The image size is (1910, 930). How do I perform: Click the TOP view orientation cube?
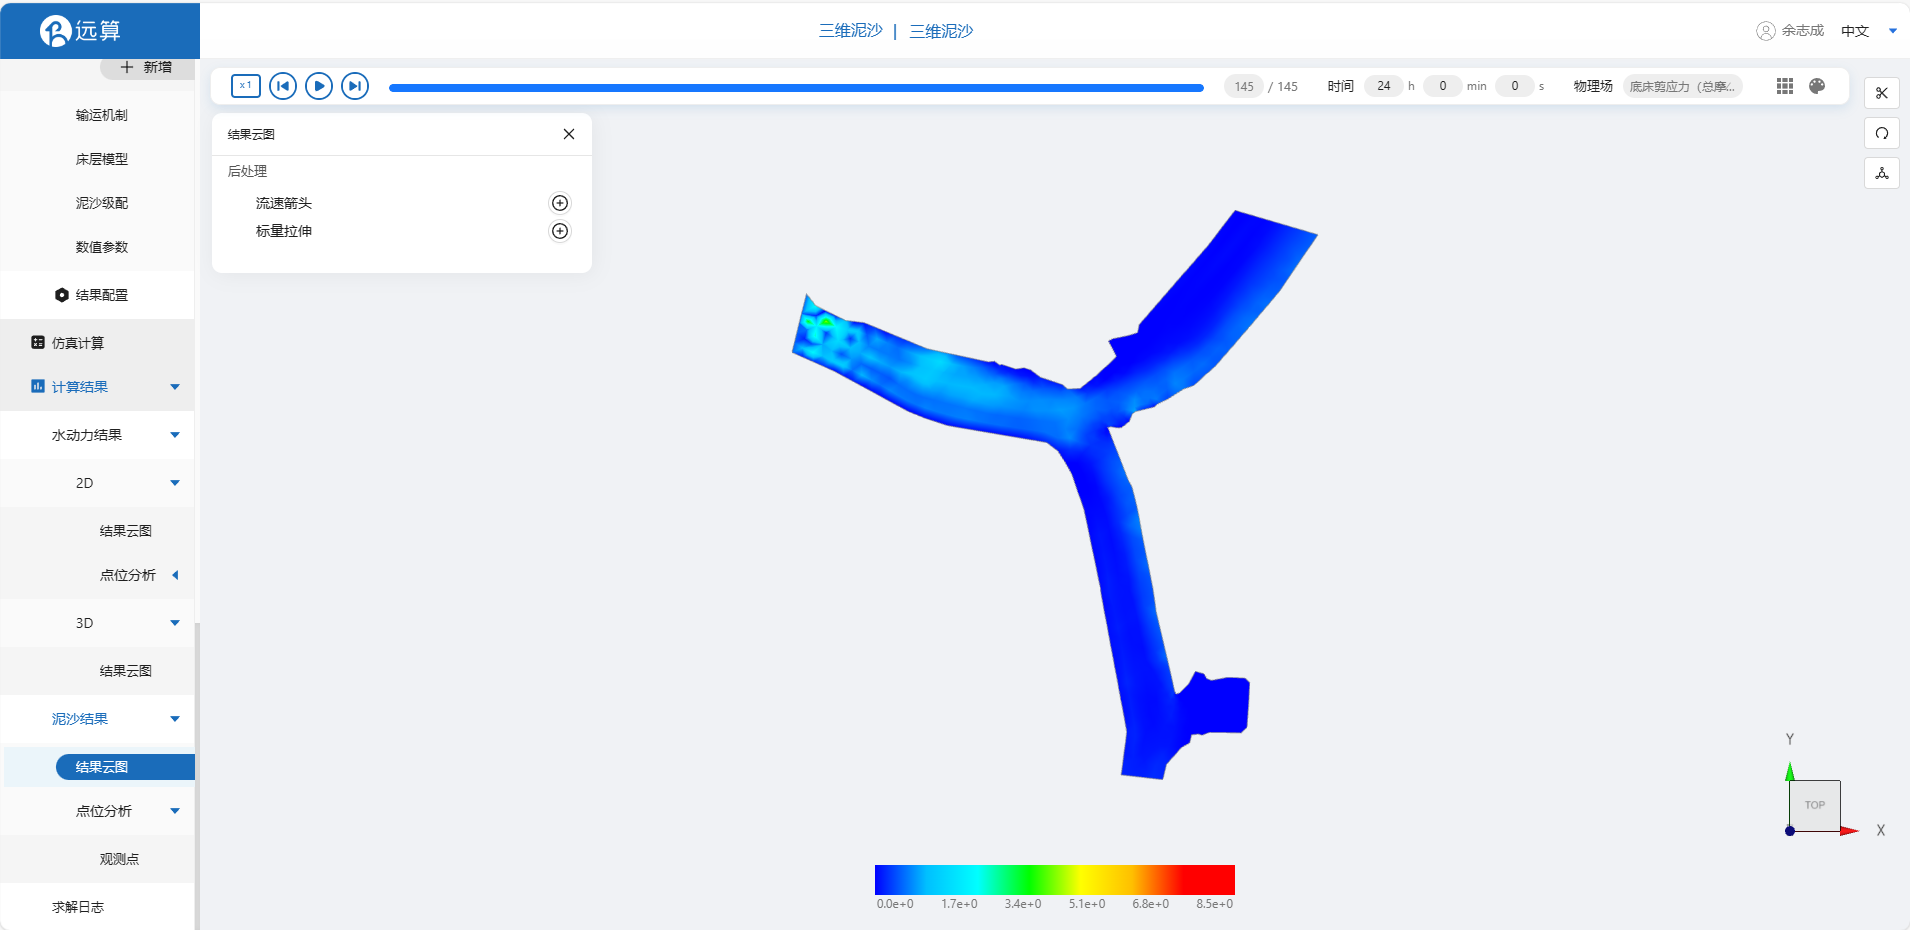1815,805
